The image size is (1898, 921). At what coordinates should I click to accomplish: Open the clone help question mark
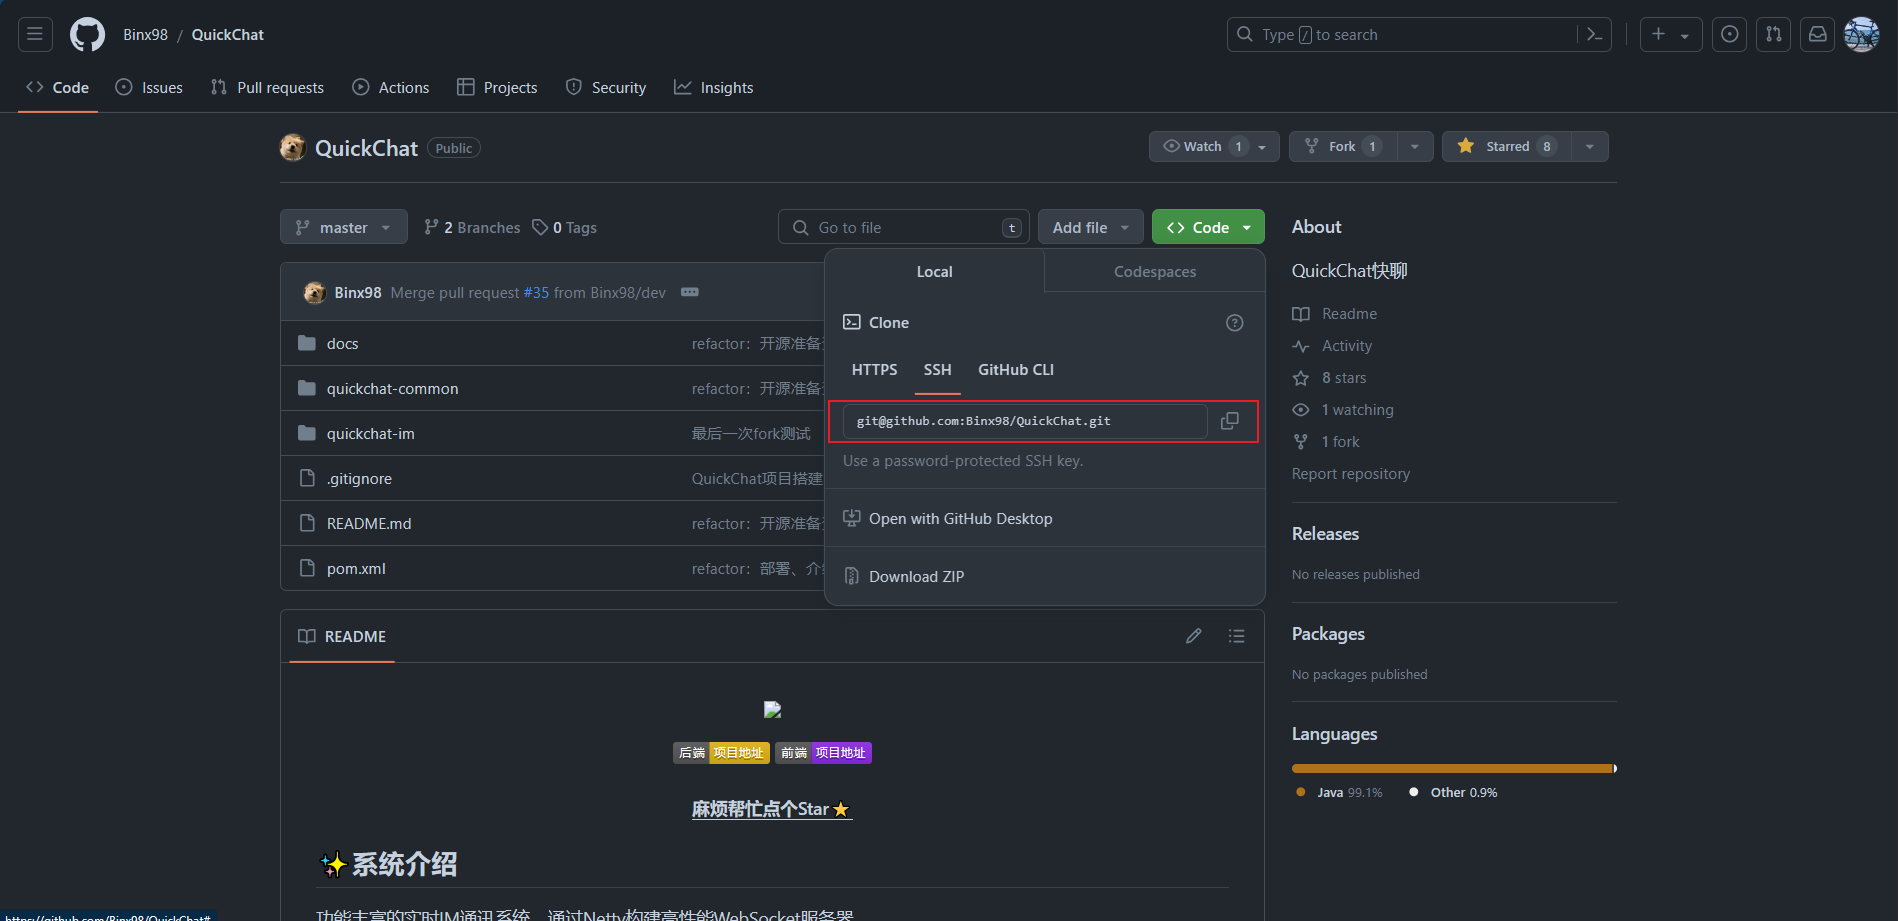1235,322
